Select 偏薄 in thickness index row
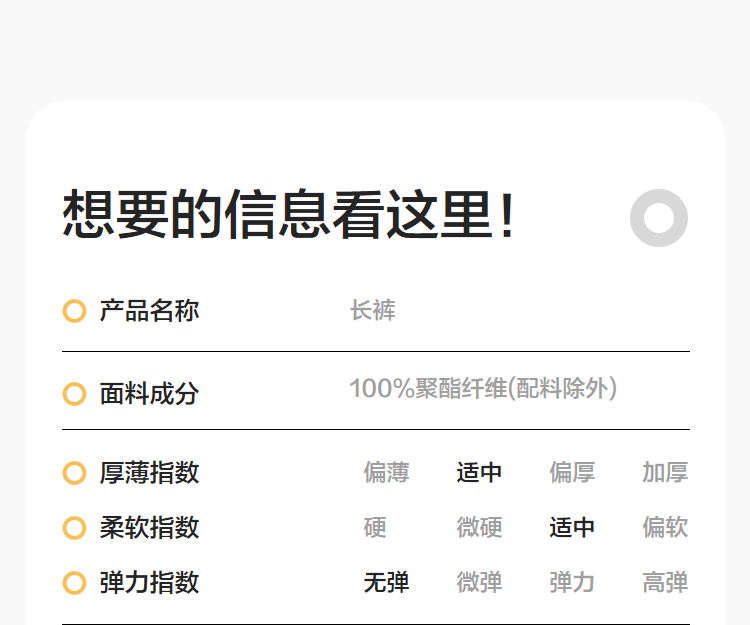The height and width of the screenshot is (625, 750). [x=386, y=473]
